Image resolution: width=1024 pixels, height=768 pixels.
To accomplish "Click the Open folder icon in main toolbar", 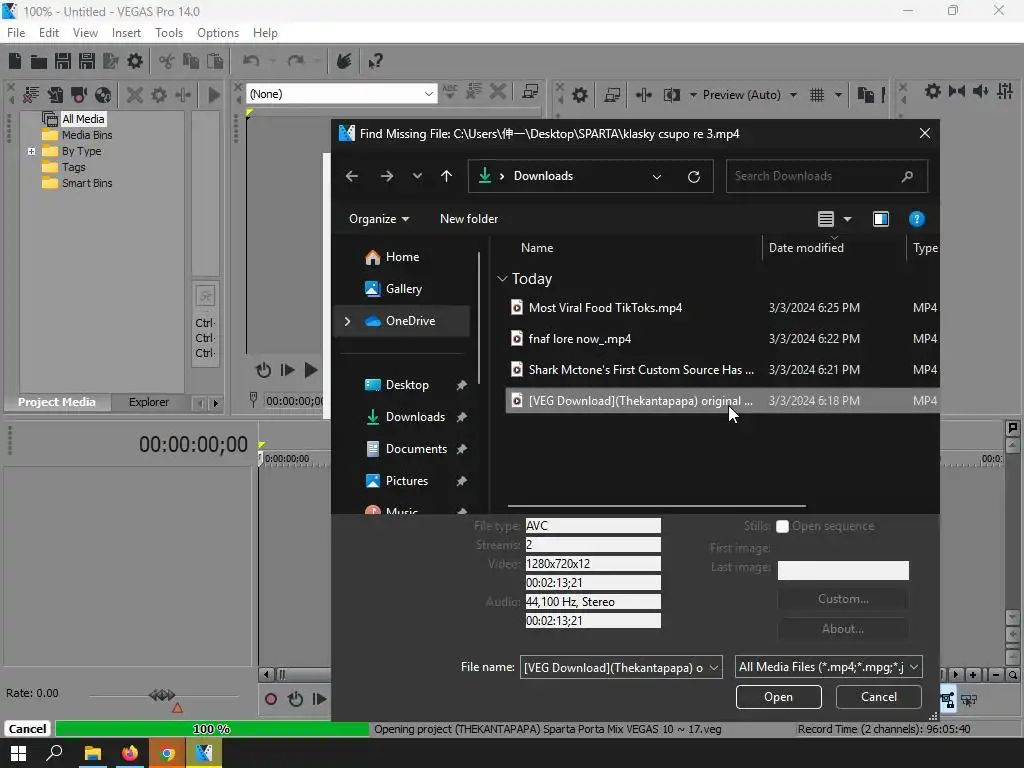I will point(39,61).
